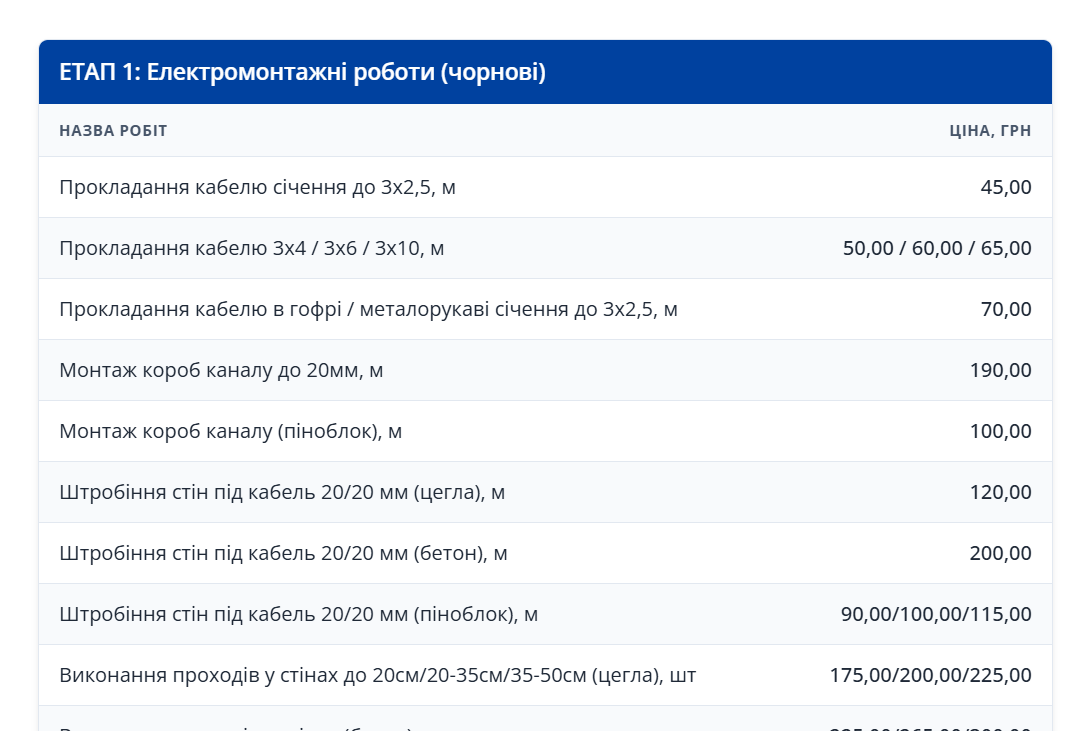1073x731 pixels.
Task: Select 'Монтаж короб каналу до 20мм, м'
Action: pyautogui.click(x=221, y=370)
